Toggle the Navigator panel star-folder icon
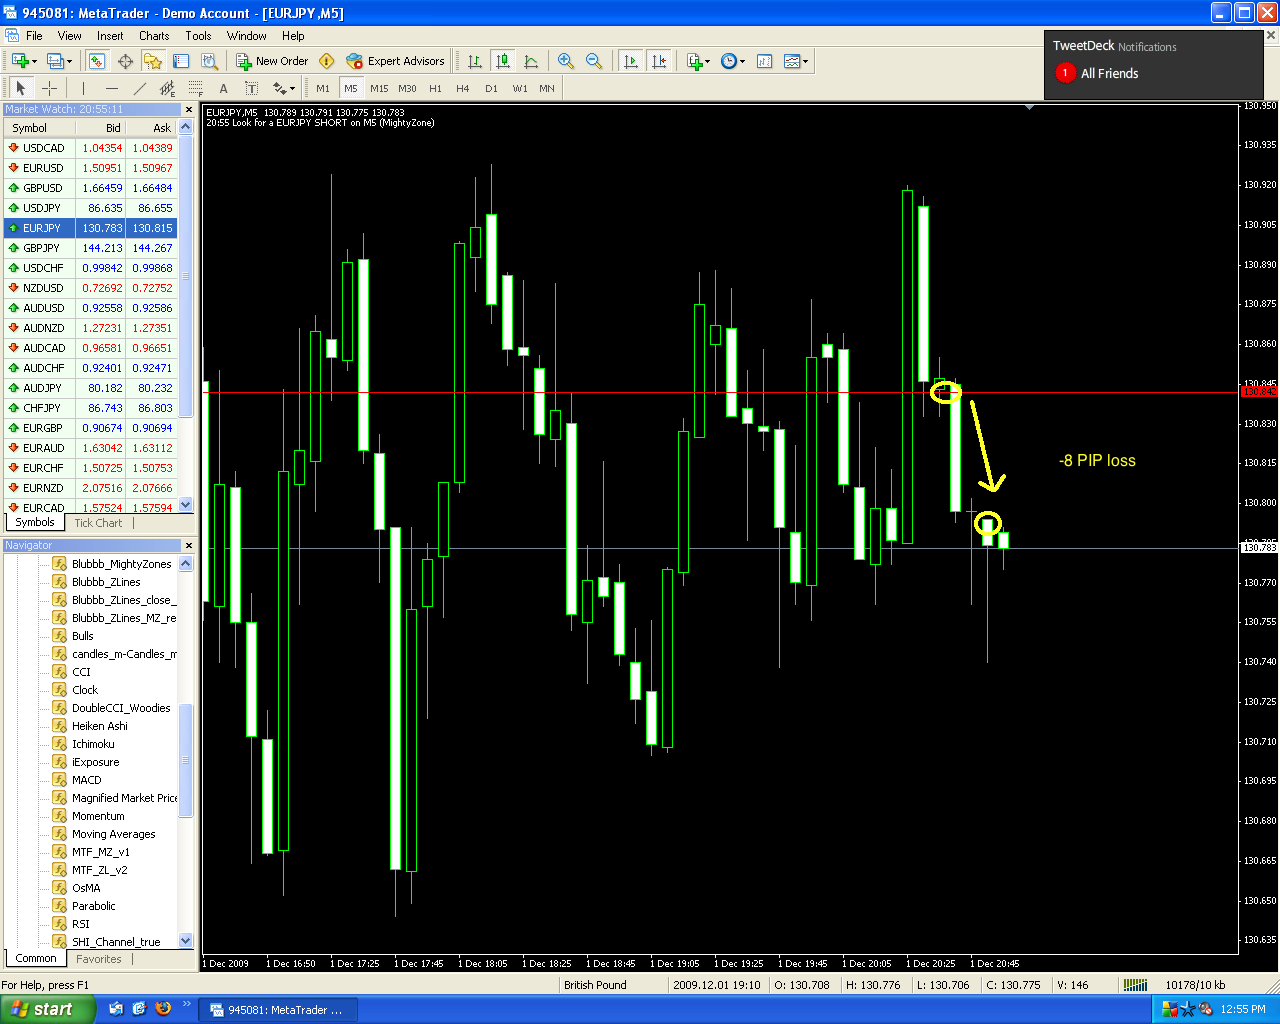The height and width of the screenshot is (1024, 1280). (153, 61)
